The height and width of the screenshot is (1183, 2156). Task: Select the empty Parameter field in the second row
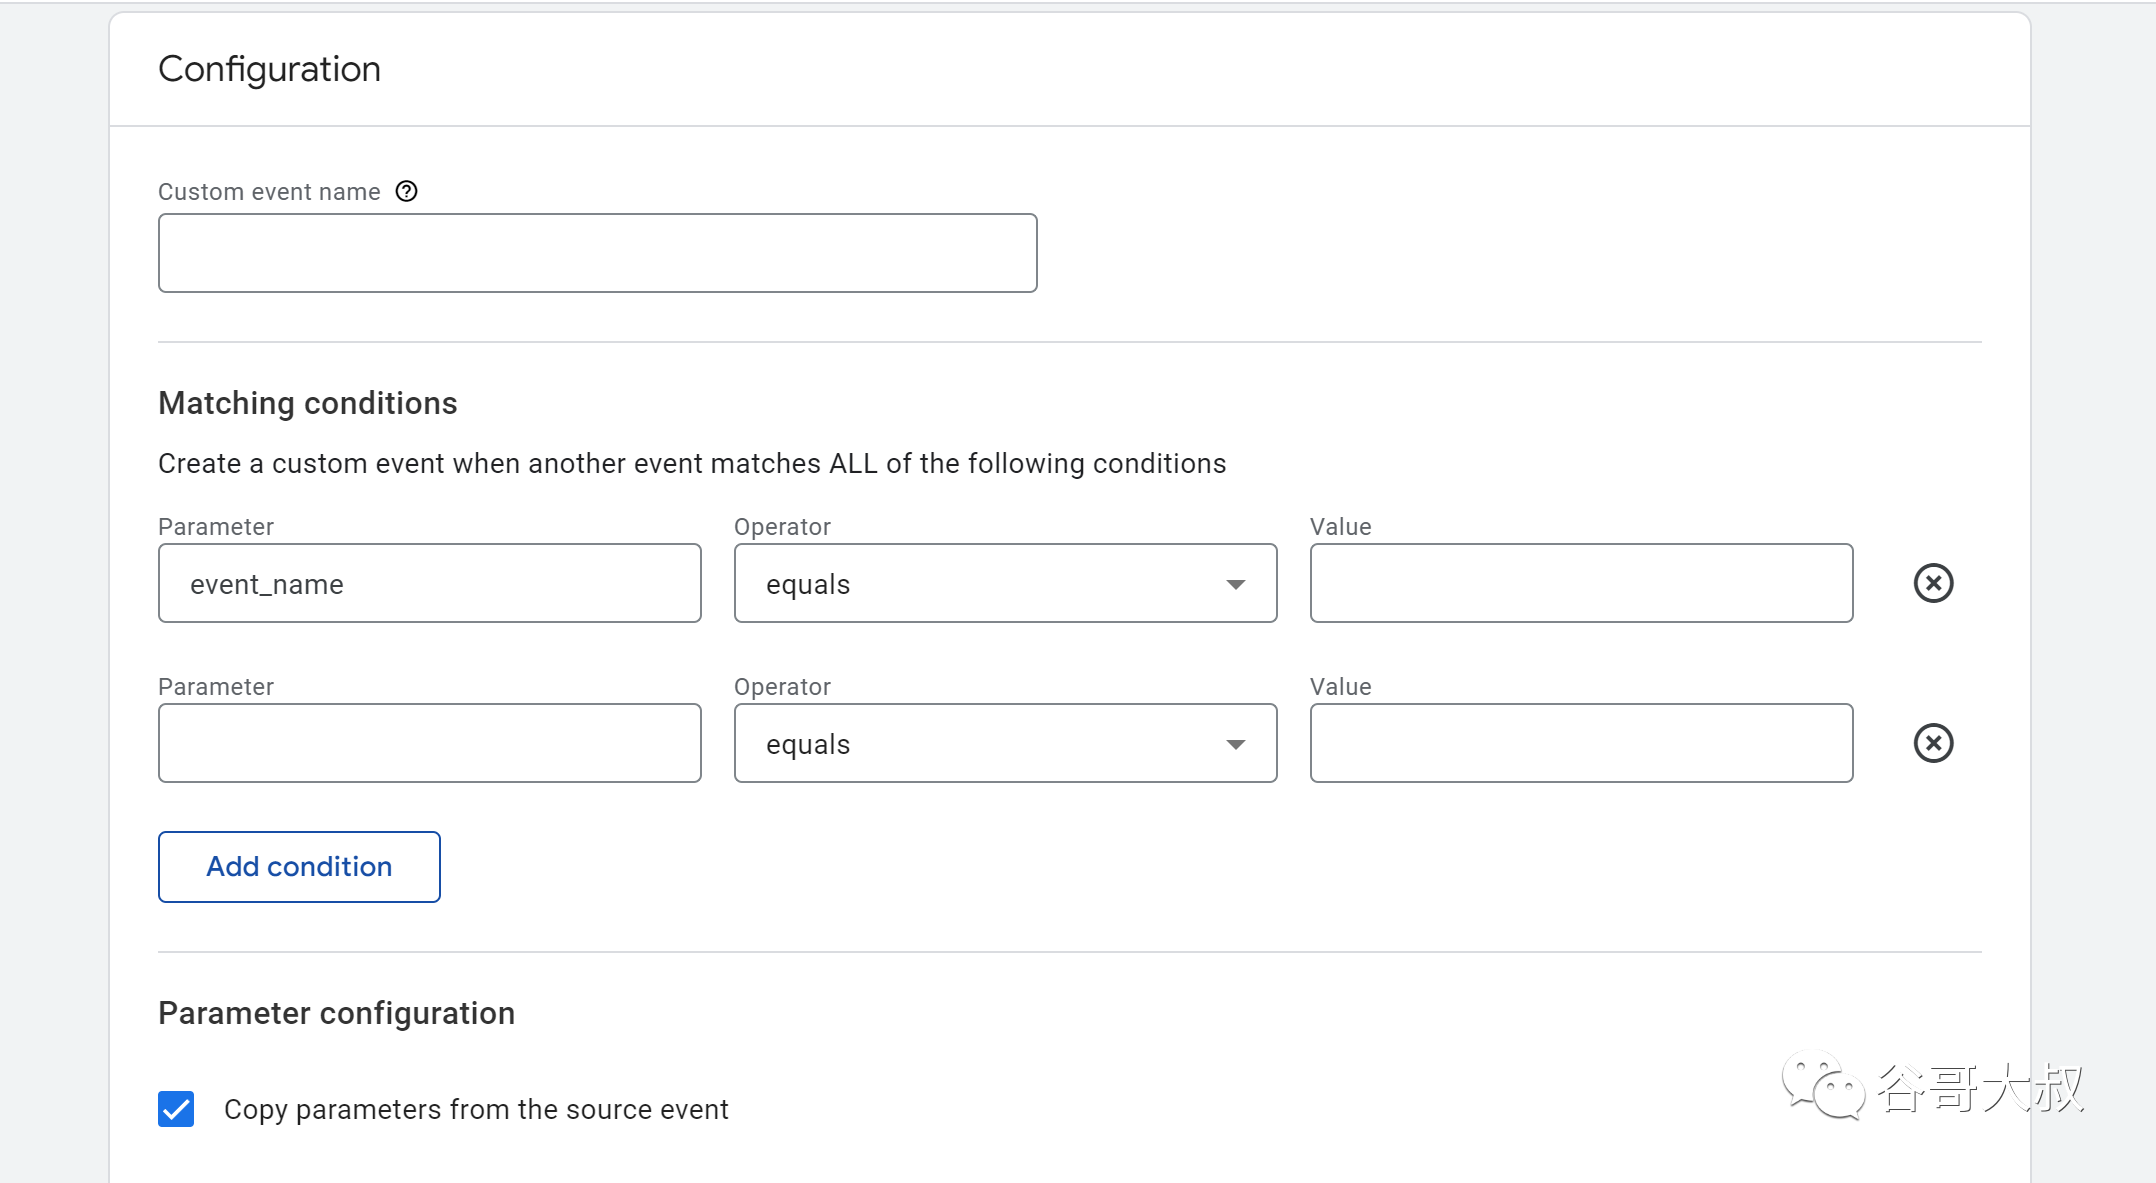(429, 743)
